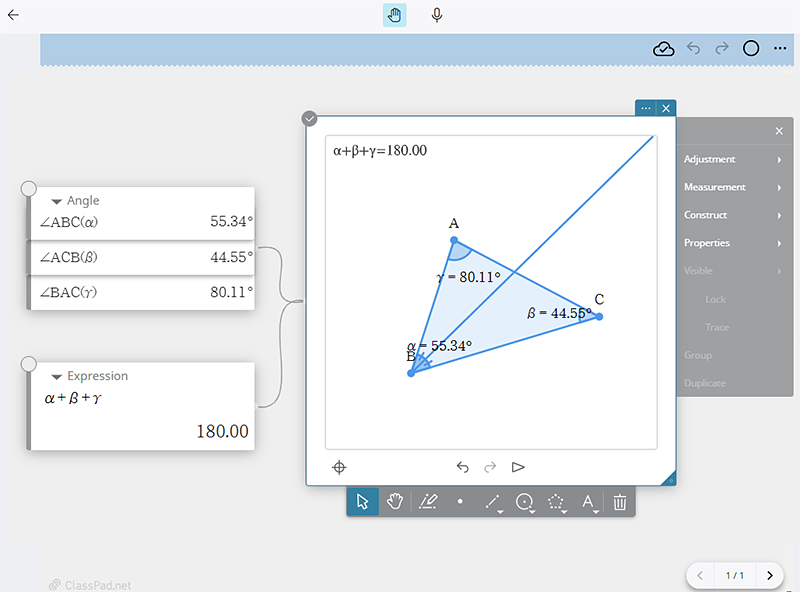Select the hand touch mode icon
This screenshot has width=800, height=592.
[x=394, y=15]
